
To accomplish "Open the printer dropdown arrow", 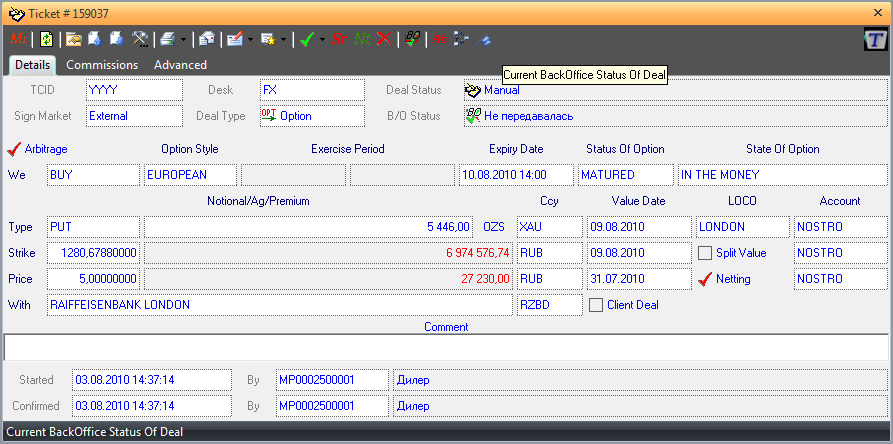I will (183, 40).
